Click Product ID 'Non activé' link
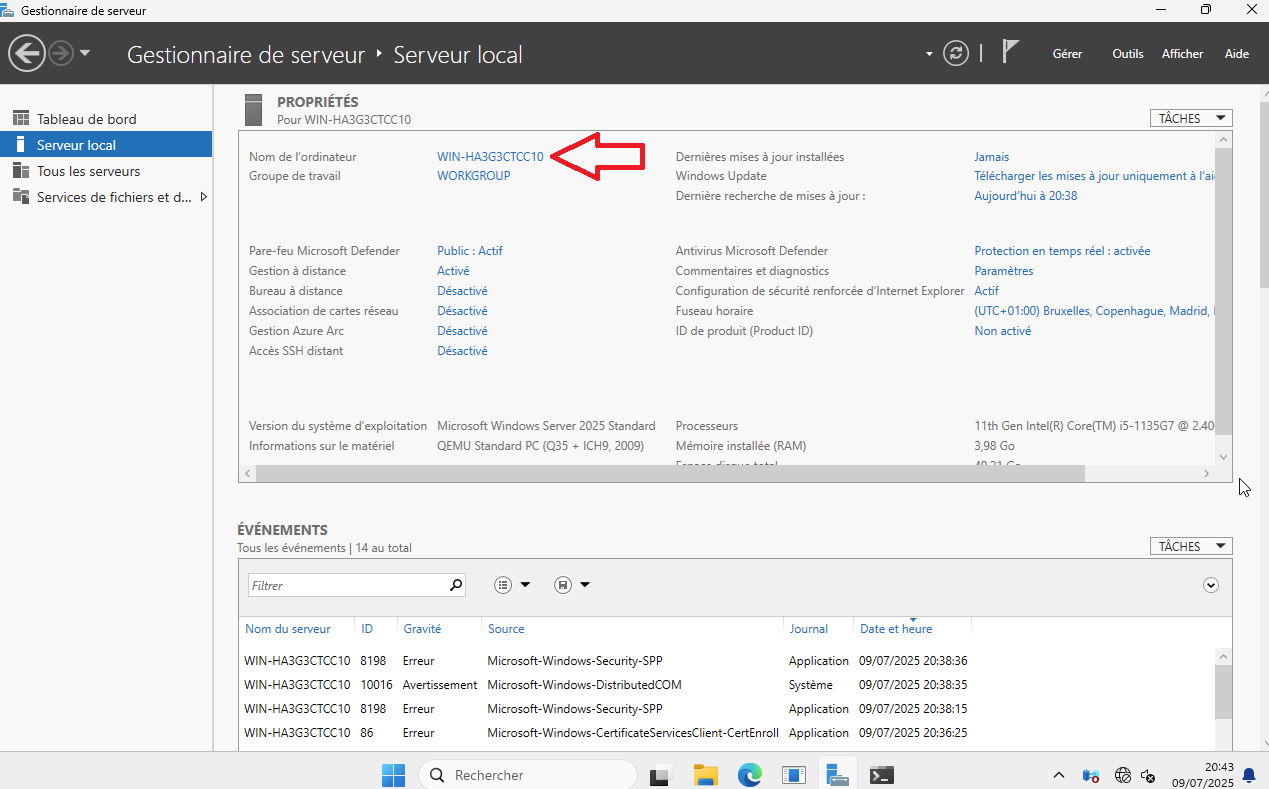Screen dimensions: 1269x789 1003,331
